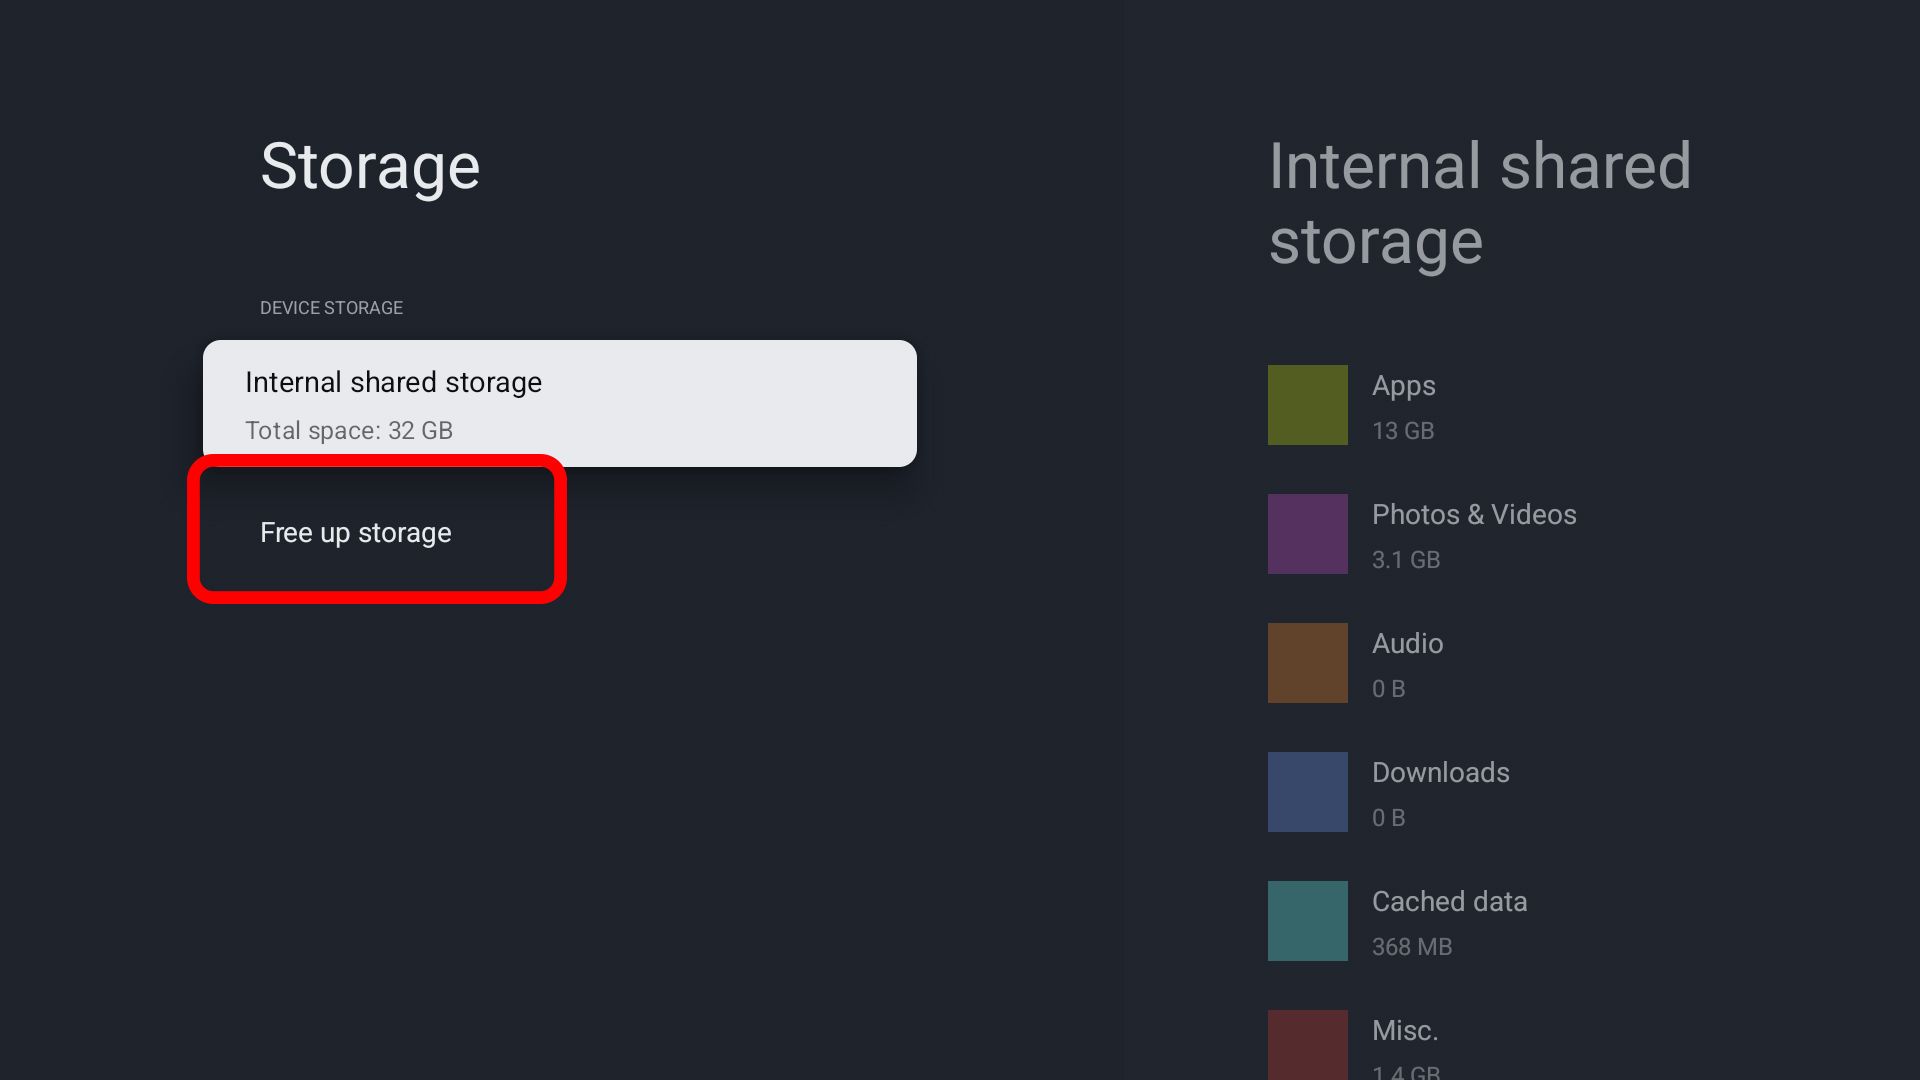Click the 0 B value under Downloads

pos(1388,818)
